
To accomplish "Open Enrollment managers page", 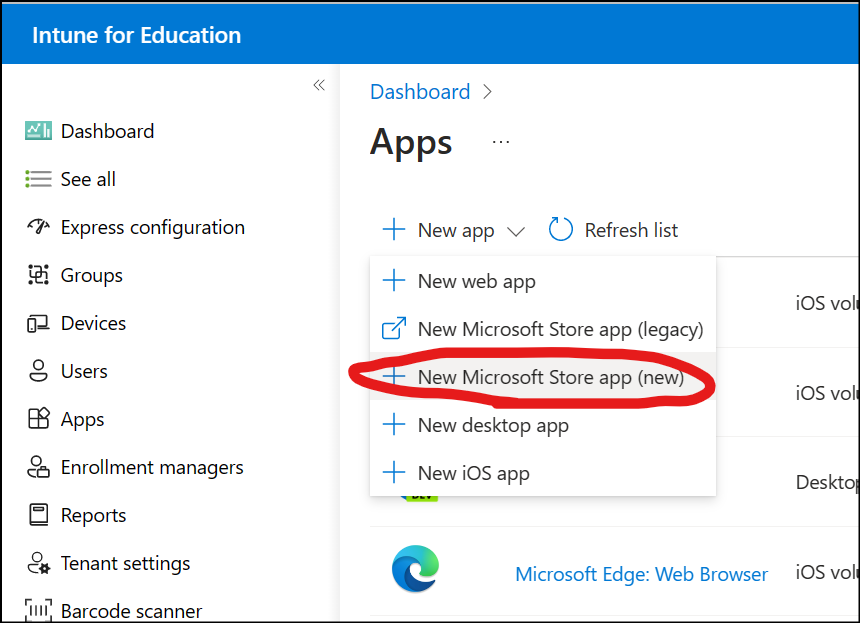I will (x=152, y=467).
